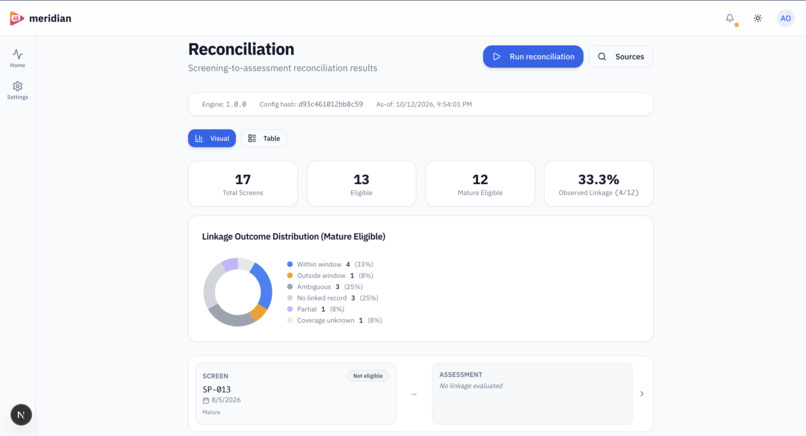The image size is (806, 436).
Task: Click the magnifier icon in Sources
Action: (x=601, y=57)
